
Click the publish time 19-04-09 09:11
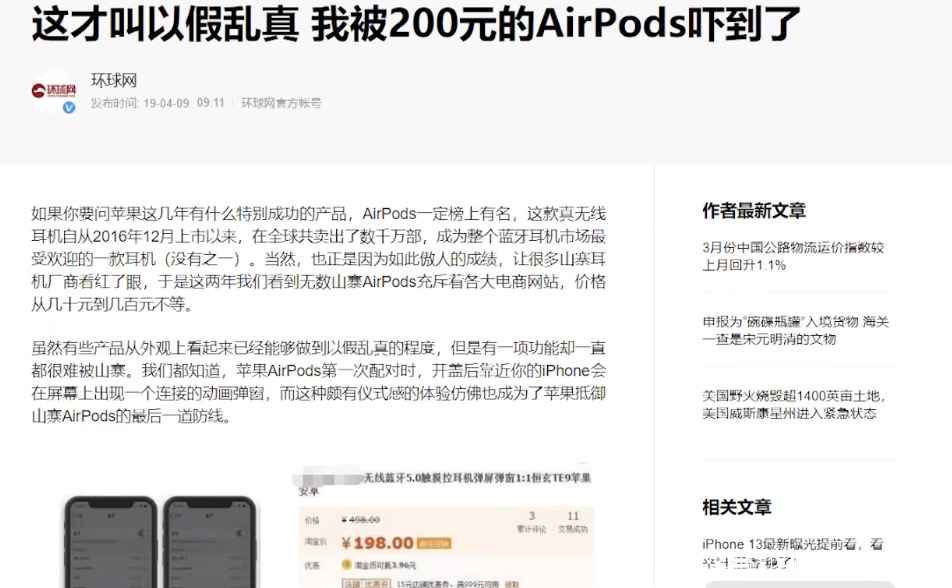[158, 103]
